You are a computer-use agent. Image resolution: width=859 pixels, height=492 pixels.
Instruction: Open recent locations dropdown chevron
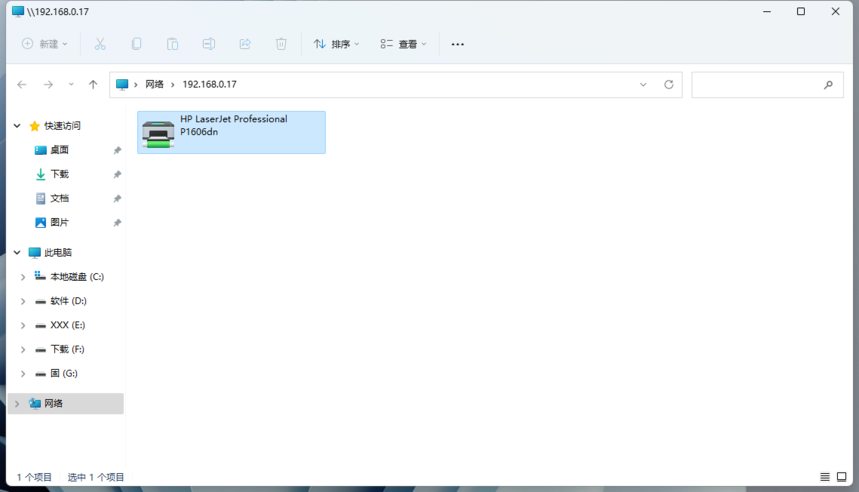pos(71,84)
